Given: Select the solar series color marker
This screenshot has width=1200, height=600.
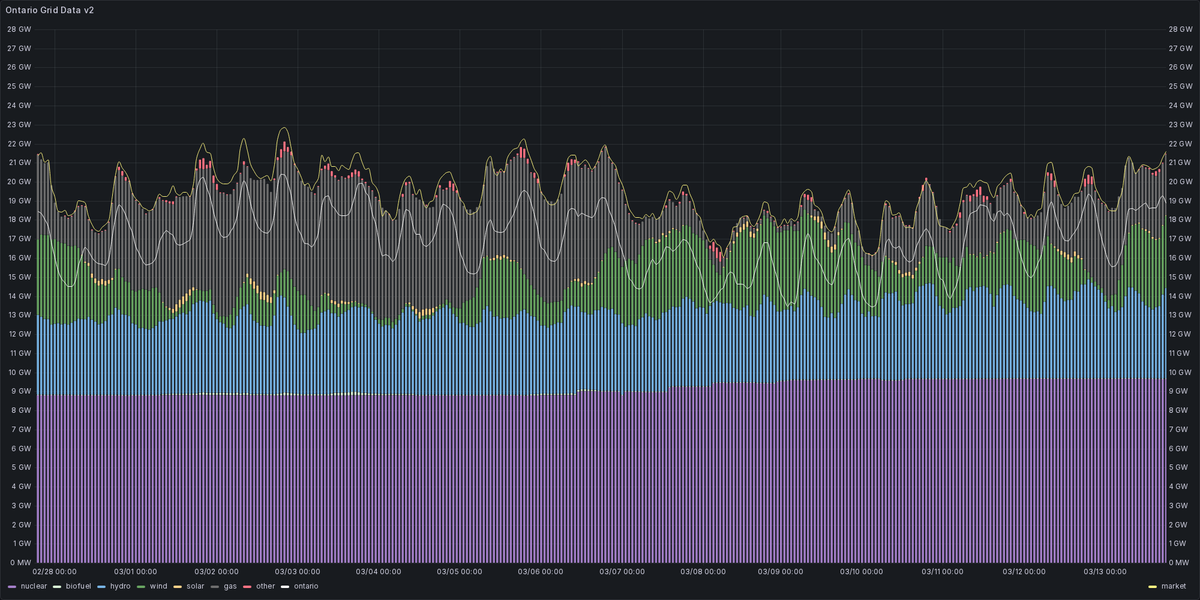Looking at the screenshot, I should pos(177,587).
